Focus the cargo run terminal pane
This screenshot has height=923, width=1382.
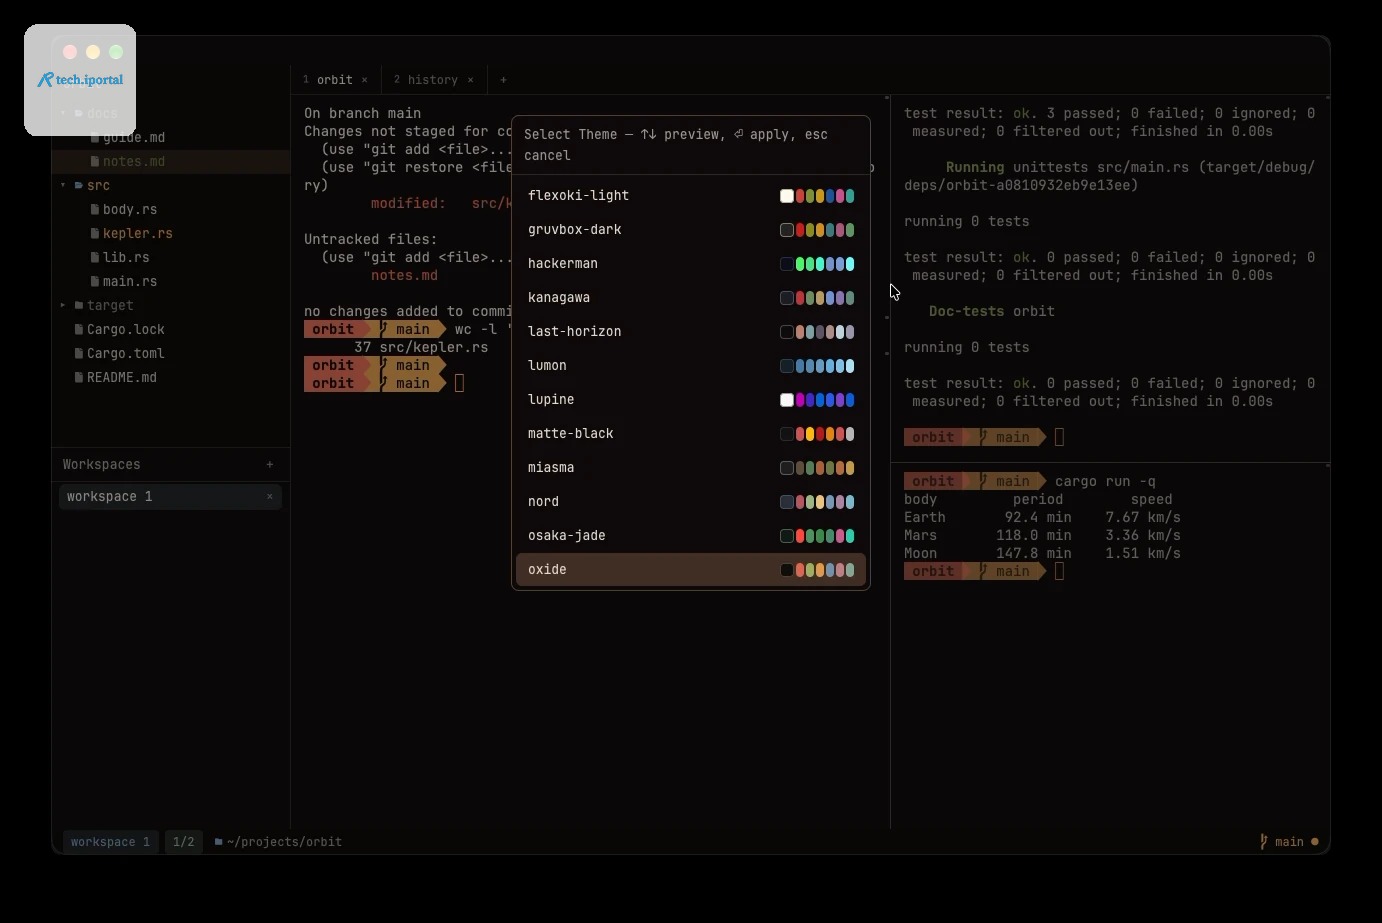tap(1110, 646)
